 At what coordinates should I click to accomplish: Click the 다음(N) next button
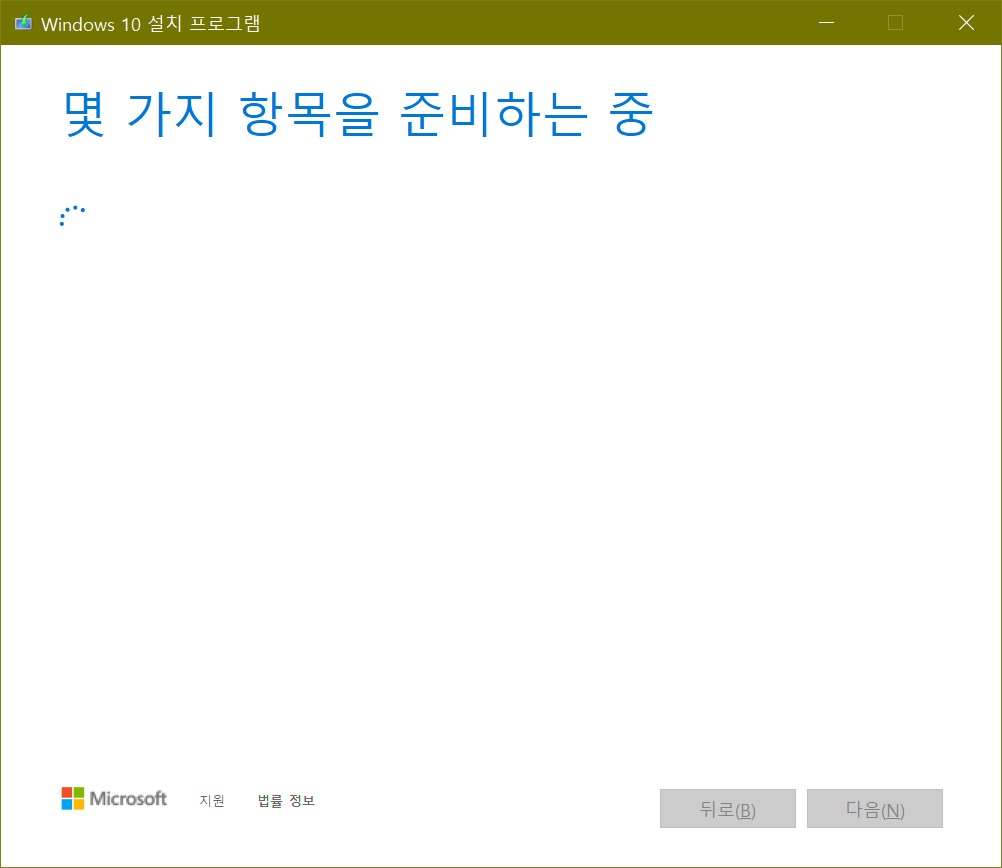(875, 809)
